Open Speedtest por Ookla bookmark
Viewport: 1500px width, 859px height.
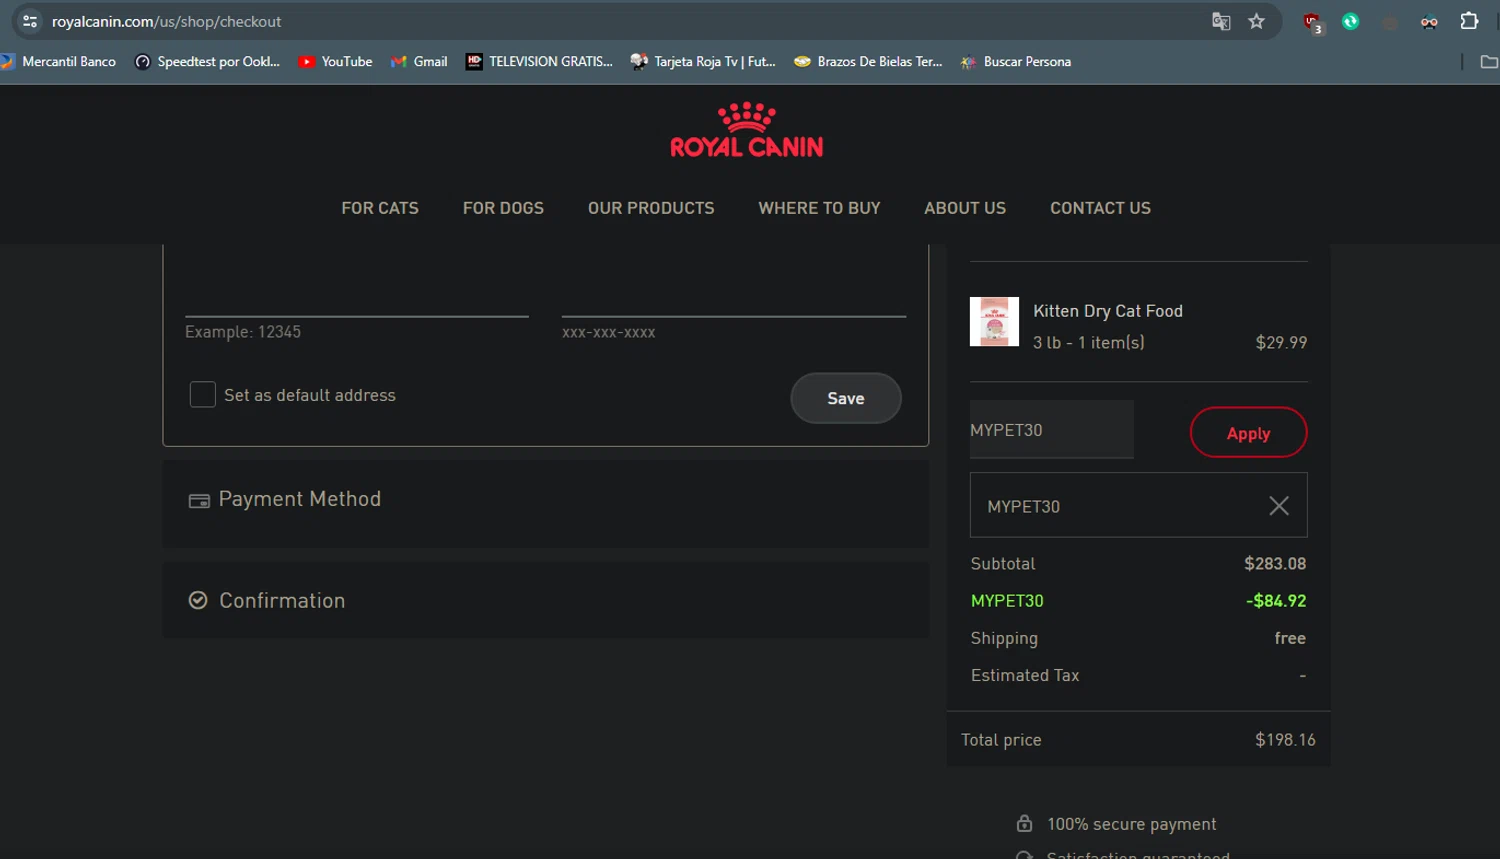coord(207,62)
